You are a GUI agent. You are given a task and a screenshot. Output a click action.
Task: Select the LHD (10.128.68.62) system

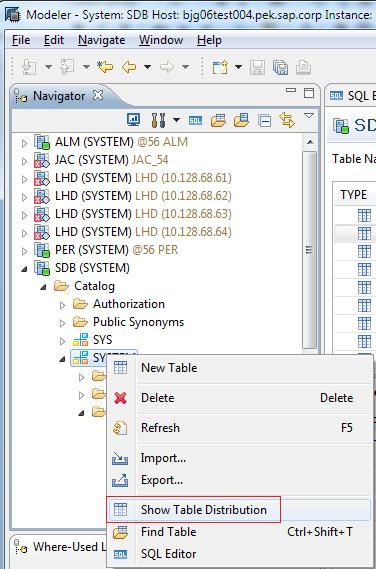[x=143, y=196]
